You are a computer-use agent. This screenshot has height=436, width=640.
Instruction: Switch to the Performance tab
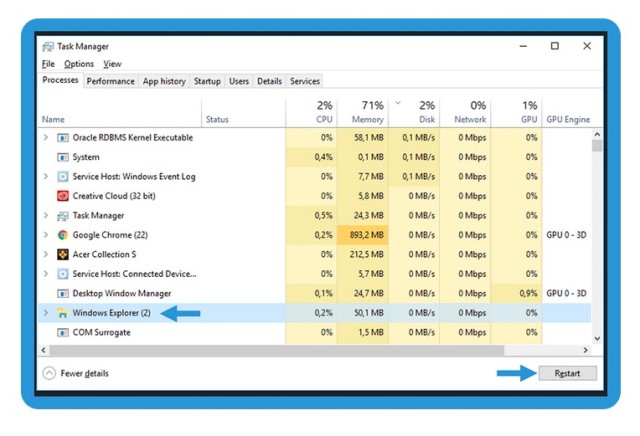(x=111, y=81)
